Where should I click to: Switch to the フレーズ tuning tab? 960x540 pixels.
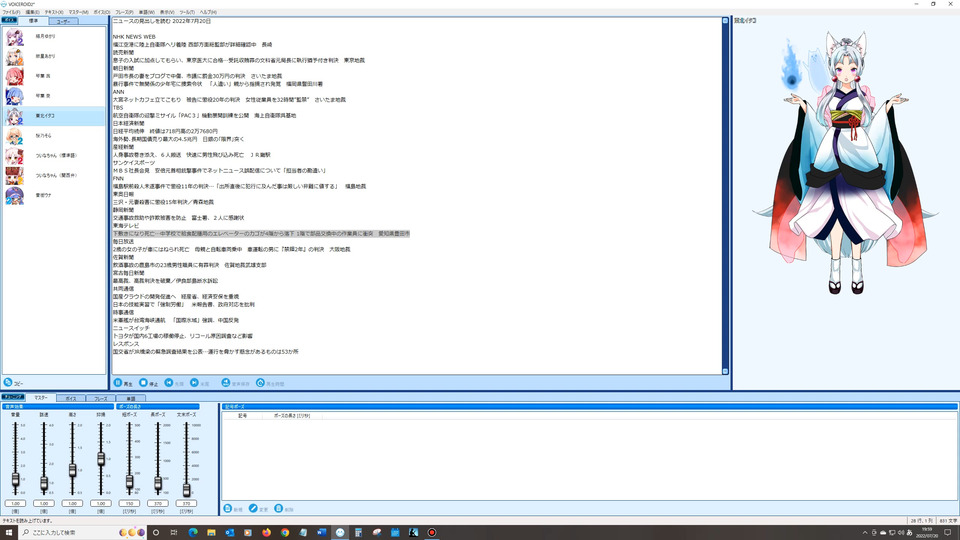(x=100, y=399)
